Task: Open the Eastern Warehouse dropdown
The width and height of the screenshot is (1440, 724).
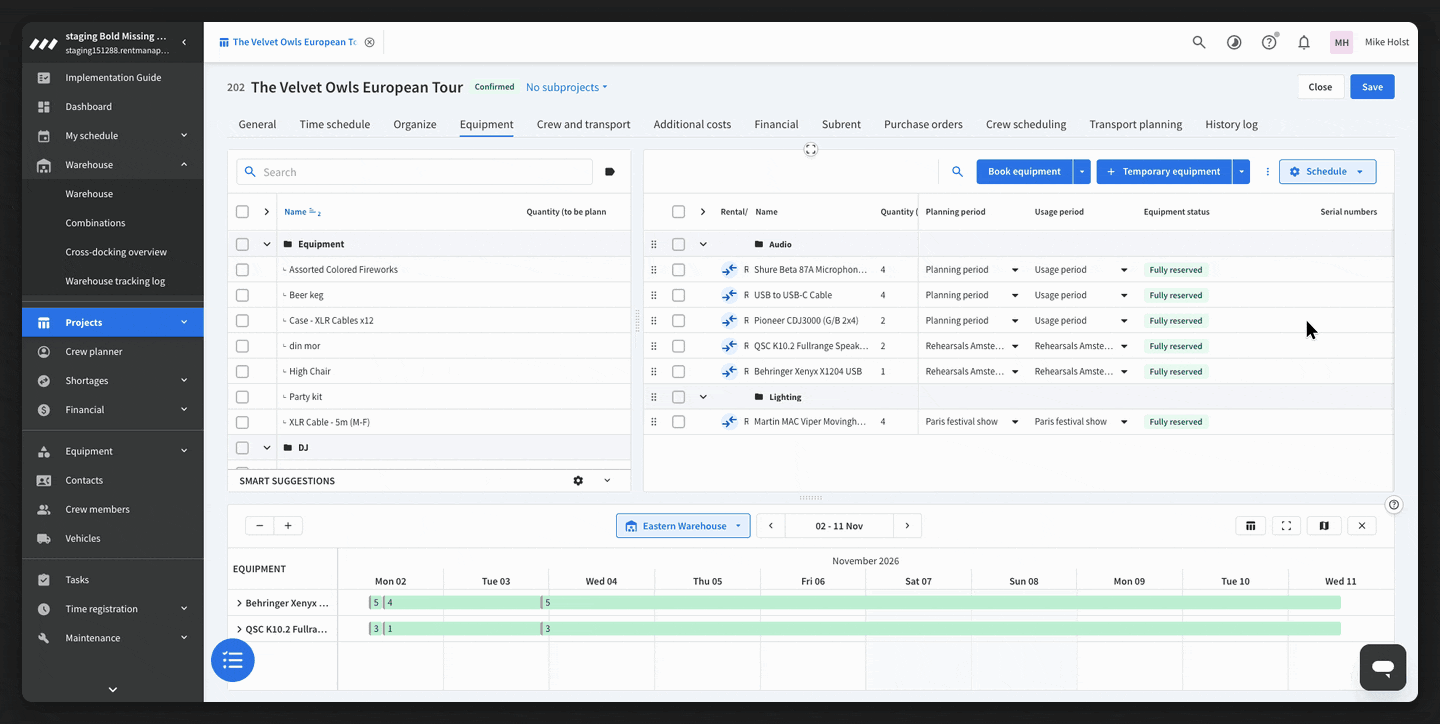Action: 683,526
